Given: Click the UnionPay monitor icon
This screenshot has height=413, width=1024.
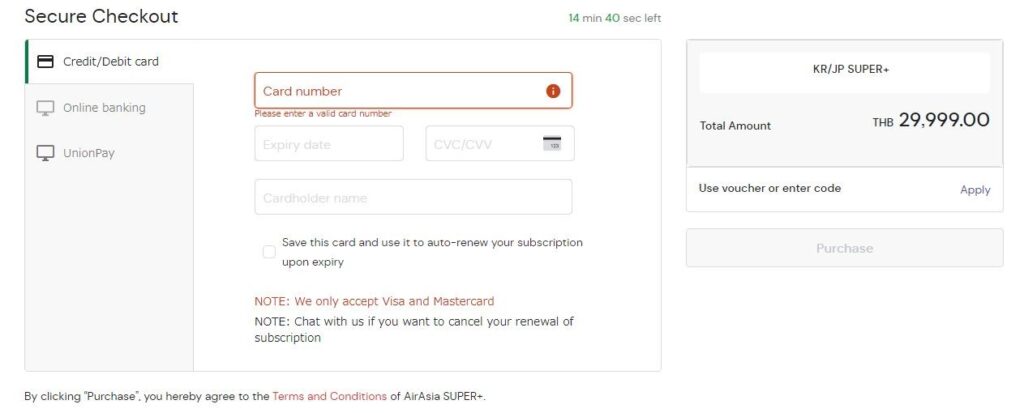Looking at the screenshot, I should pos(45,154).
